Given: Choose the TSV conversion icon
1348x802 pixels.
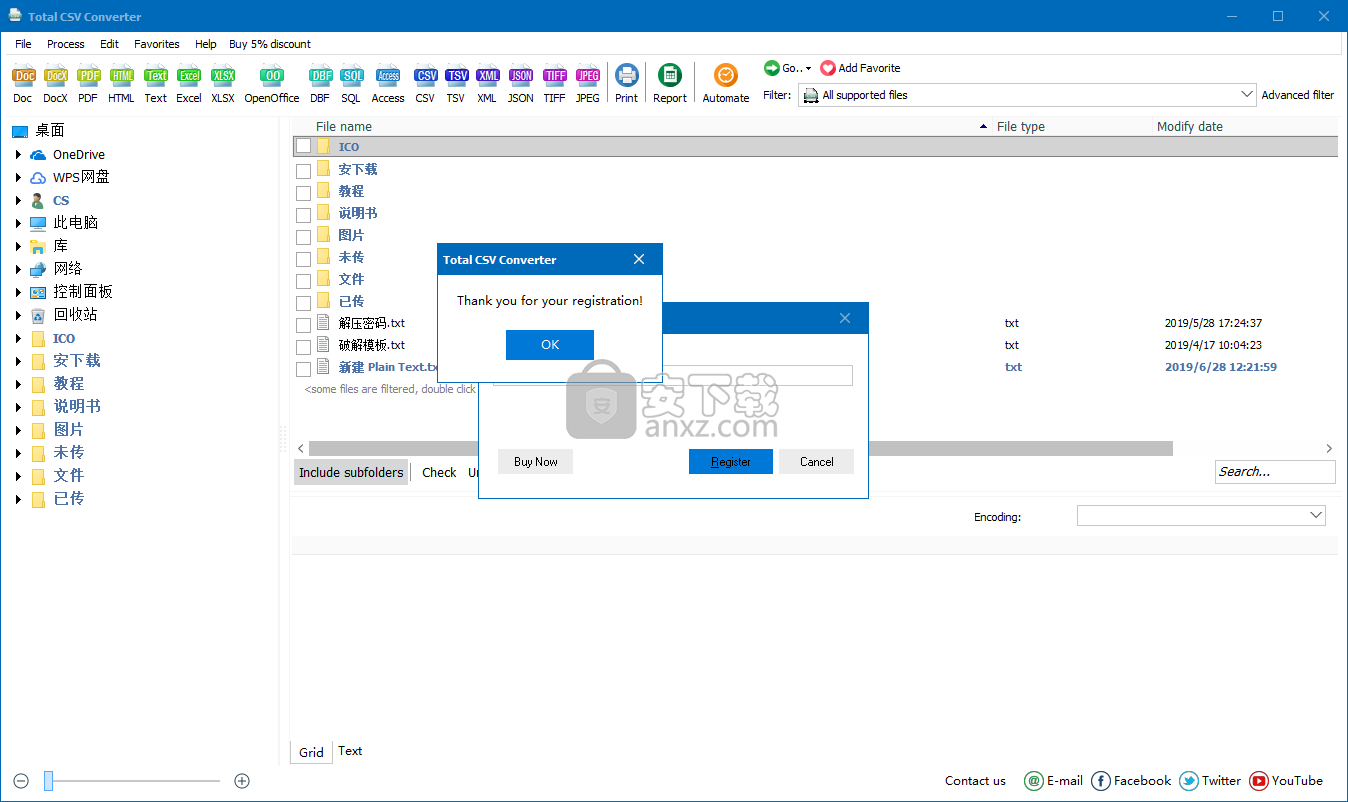Looking at the screenshot, I should pyautogui.click(x=456, y=76).
